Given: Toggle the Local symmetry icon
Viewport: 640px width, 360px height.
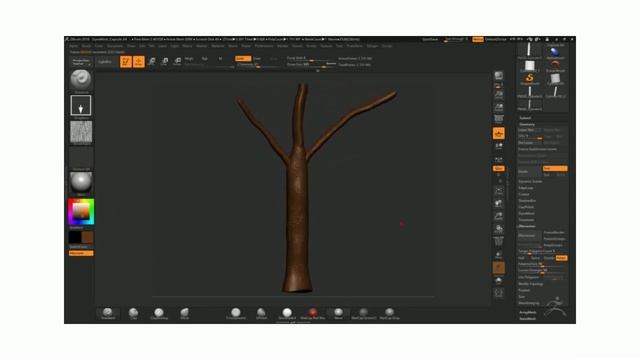Looking at the screenshot, I should (x=499, y=159).
